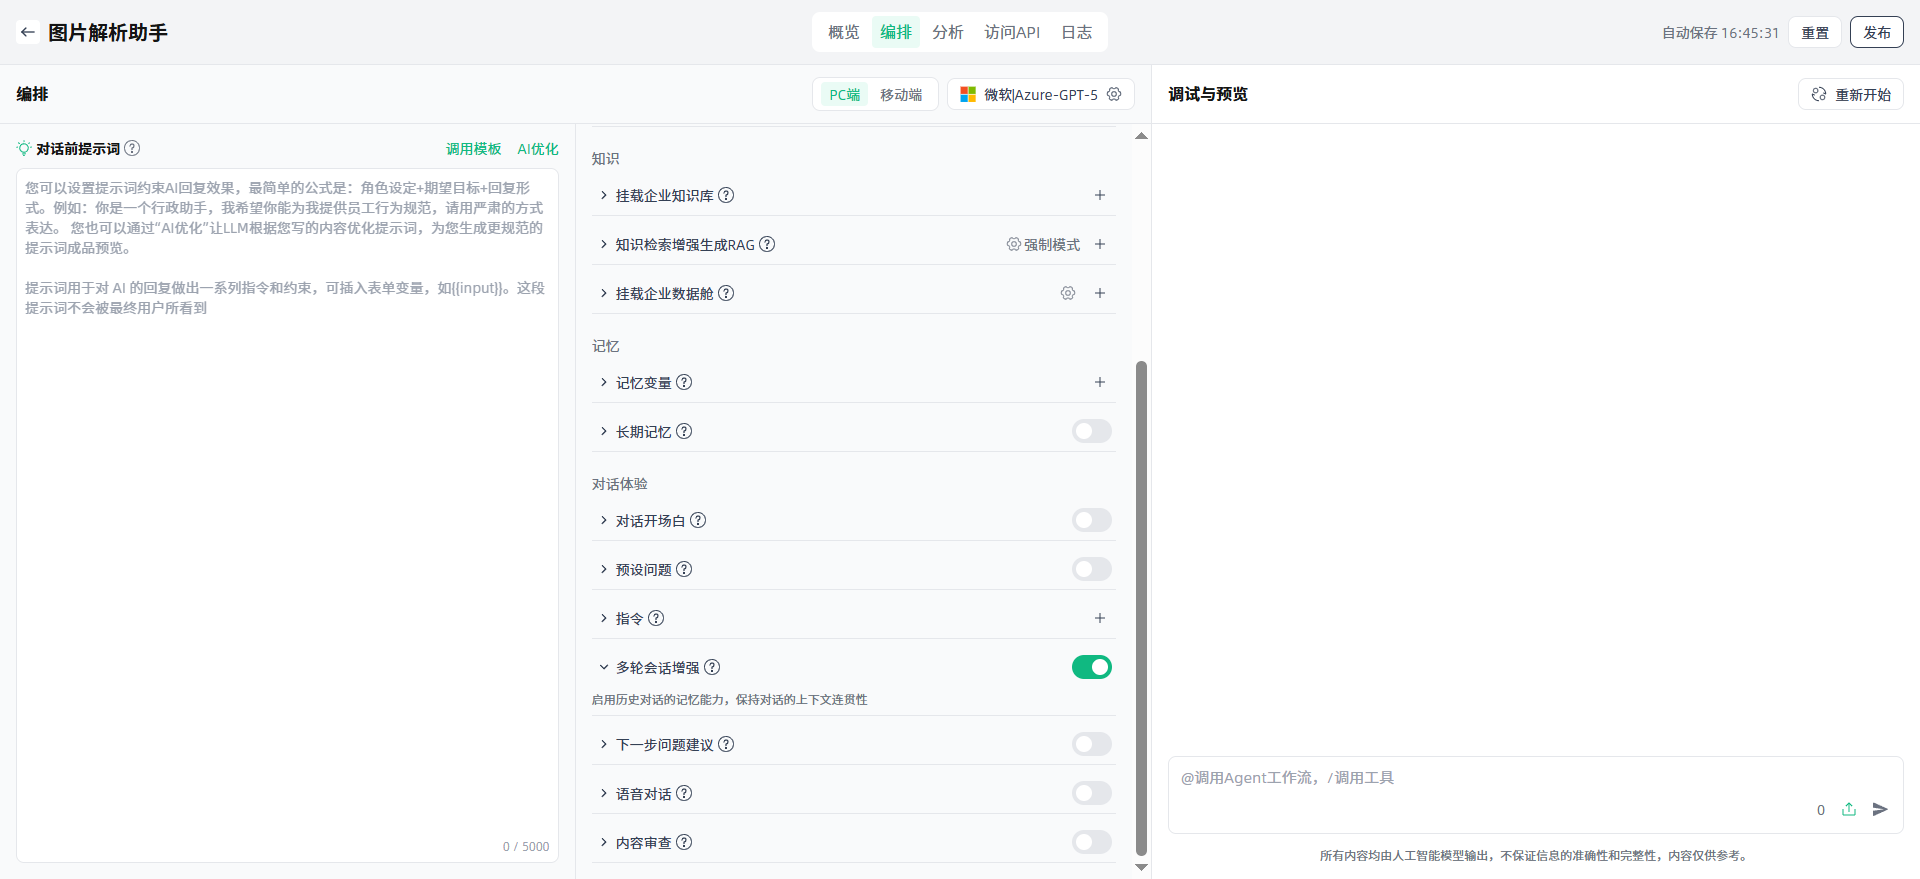Open the 访问API tab
Screen dimensions: 1920x879
coord(1011,32)
